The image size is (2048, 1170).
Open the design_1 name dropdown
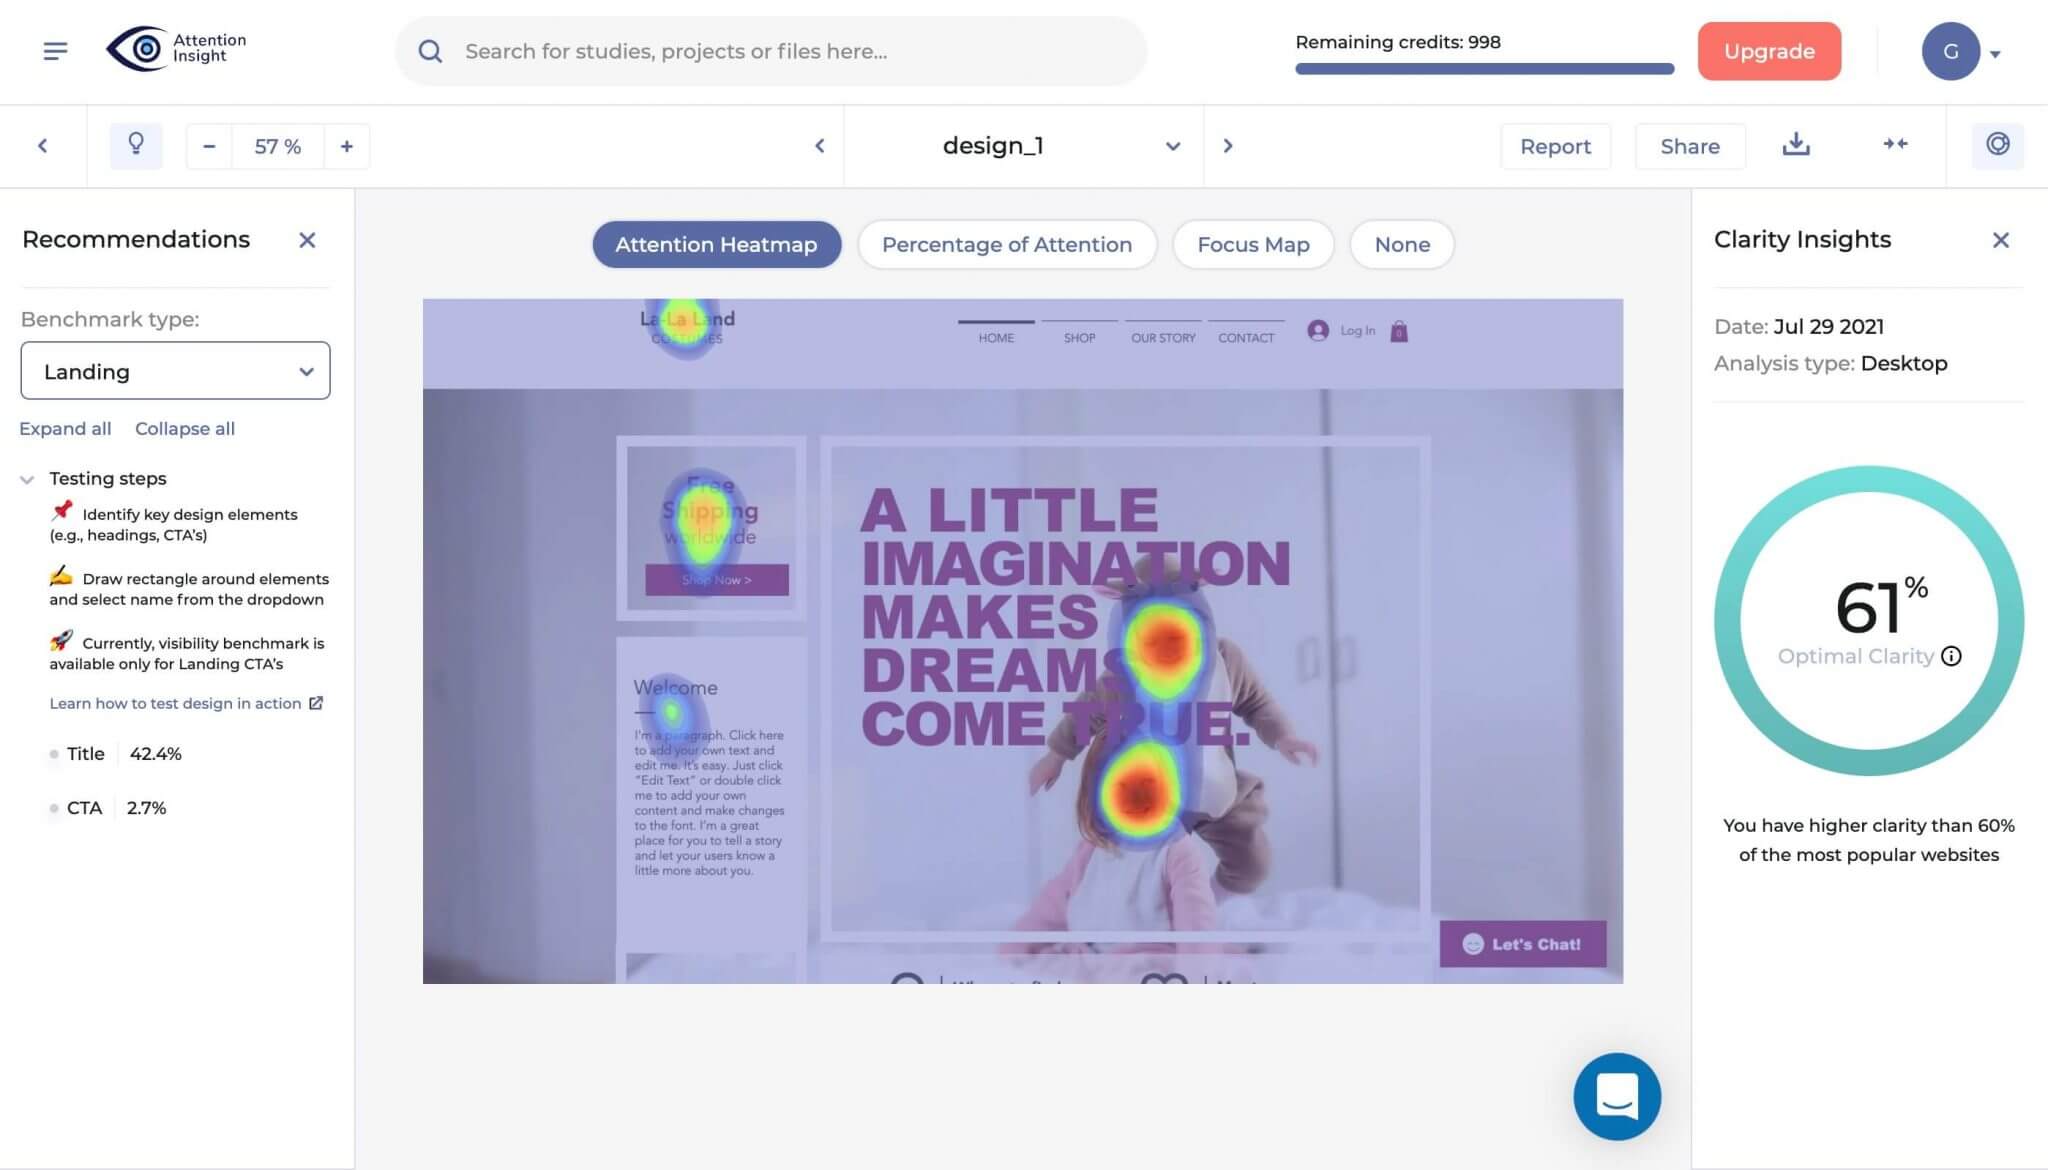1170,146
